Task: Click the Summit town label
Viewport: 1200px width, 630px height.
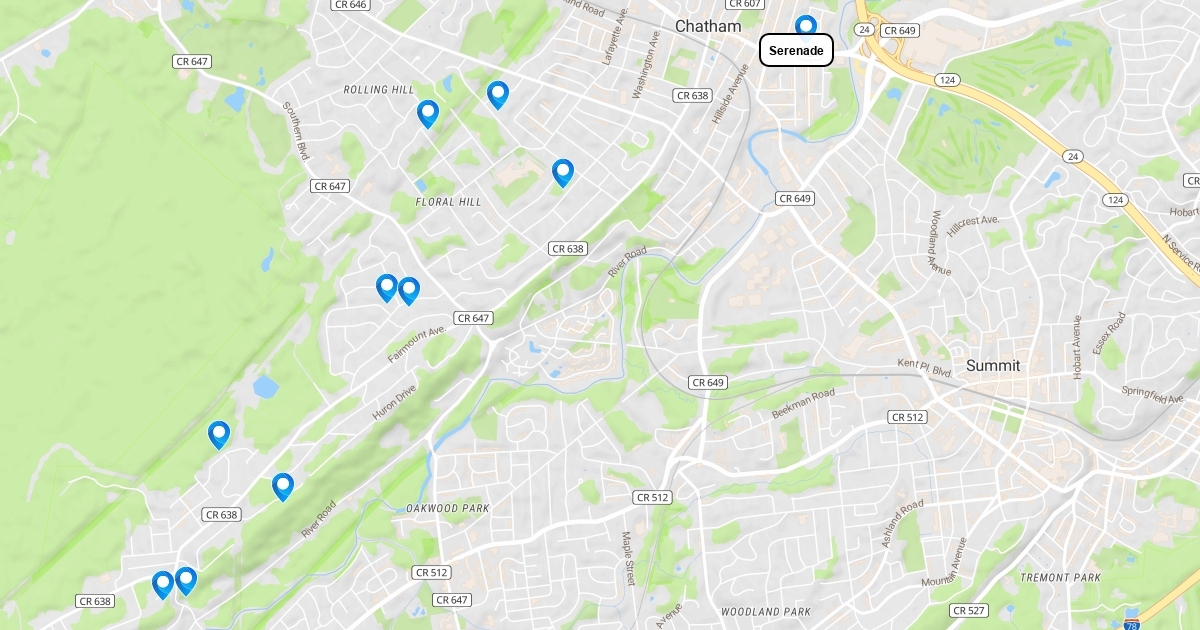Action: coord(993,366)
